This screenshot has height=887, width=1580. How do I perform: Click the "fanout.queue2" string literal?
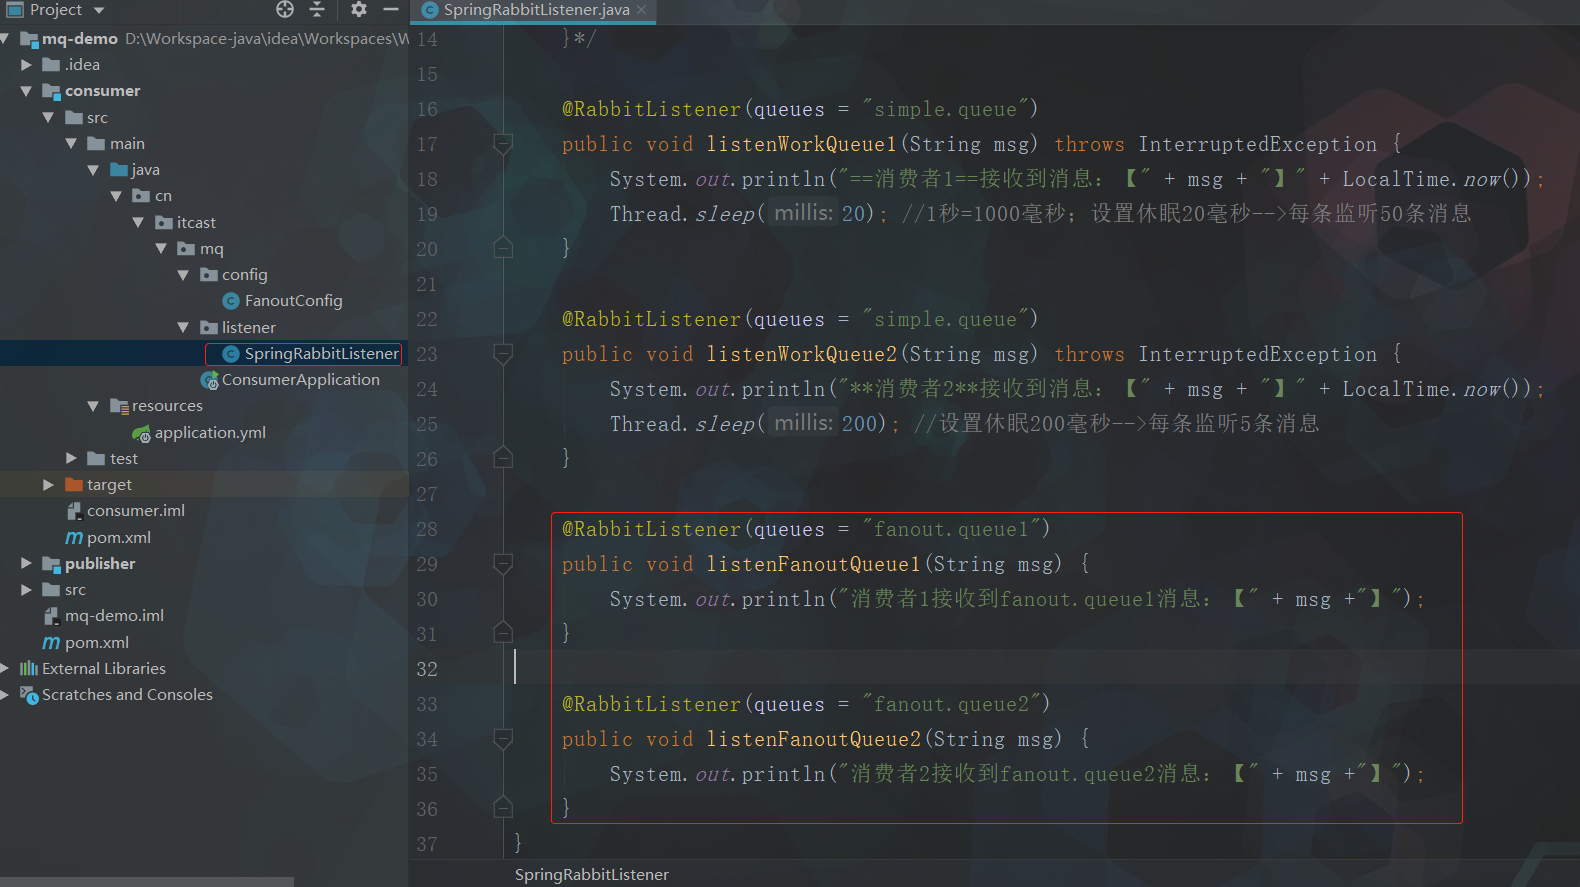[957, 704]
